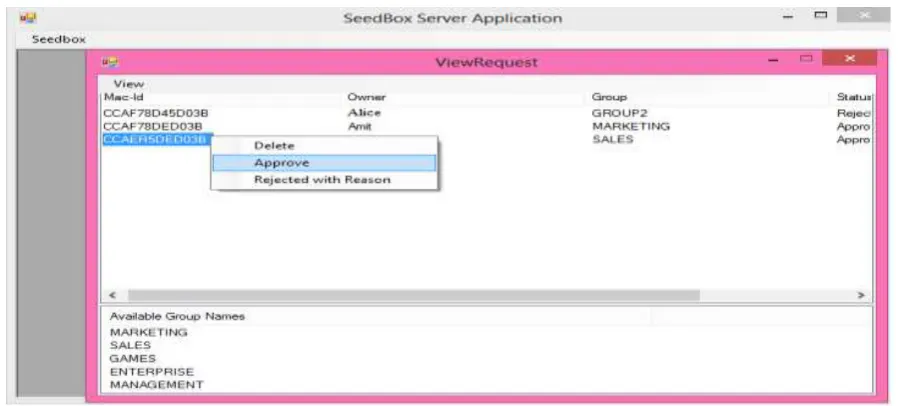
Task: Click the GROUP2 group cell
Action: (x=619, y=113)
